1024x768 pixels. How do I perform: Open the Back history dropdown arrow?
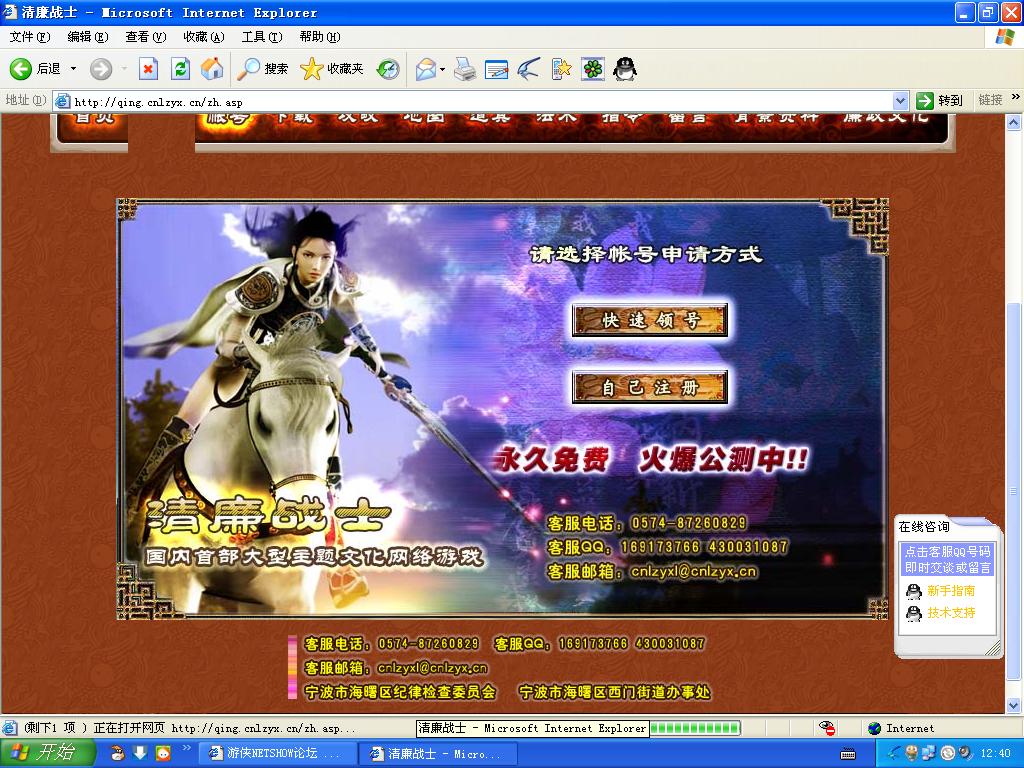(x=73, y=69)
